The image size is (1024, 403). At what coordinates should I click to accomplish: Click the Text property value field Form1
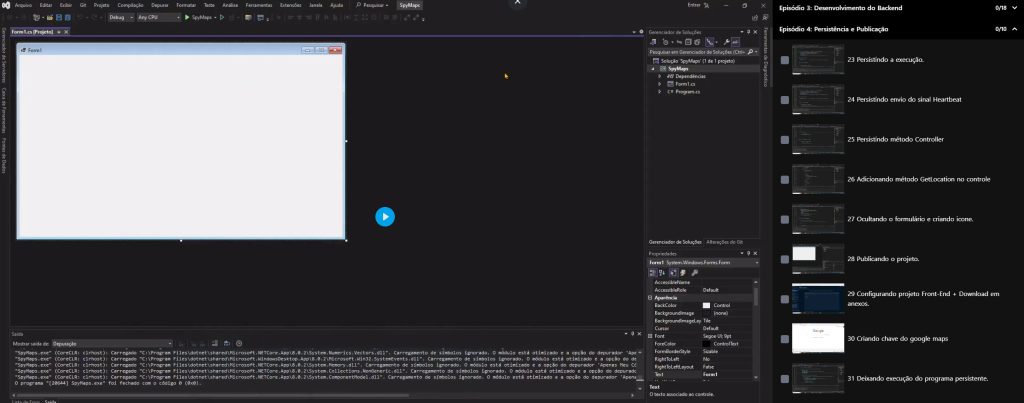tap(727, 374)
